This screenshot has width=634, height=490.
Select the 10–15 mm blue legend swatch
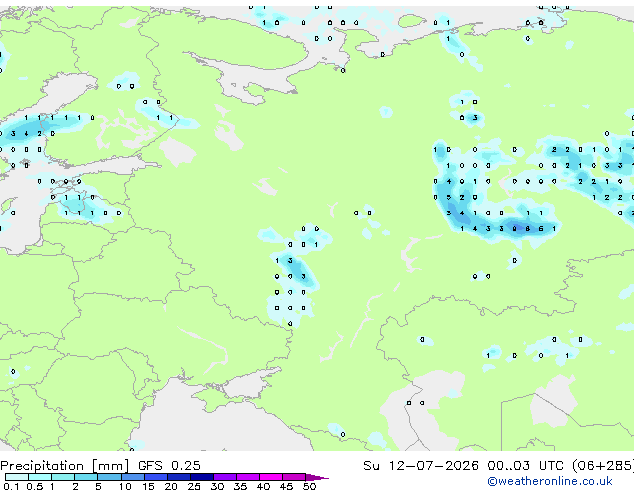point(132,477)
